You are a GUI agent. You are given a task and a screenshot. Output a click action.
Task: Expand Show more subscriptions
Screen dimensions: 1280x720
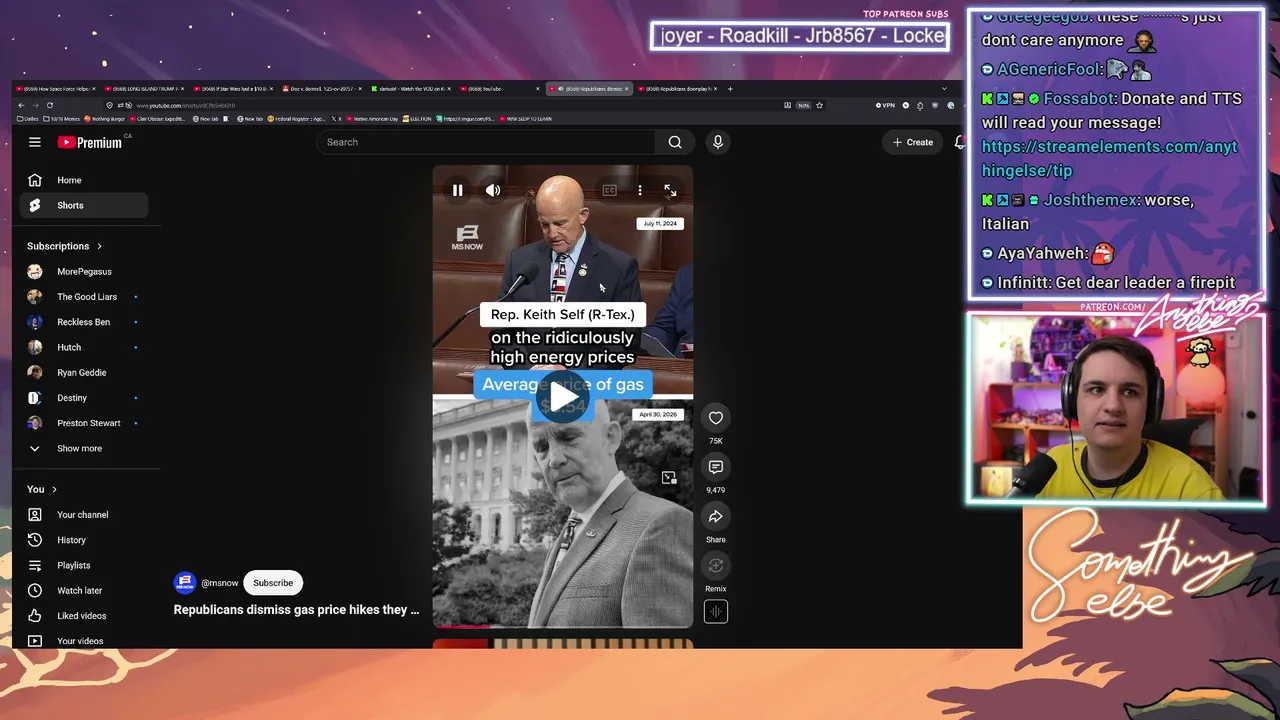click(x=80, y=449)
